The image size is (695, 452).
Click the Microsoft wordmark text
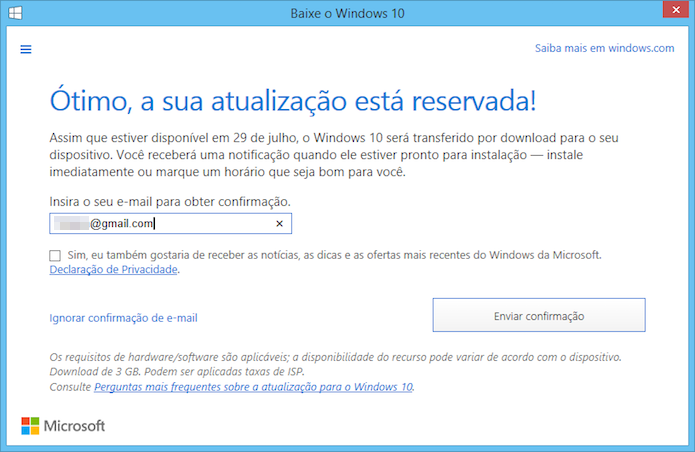pyautogui.click(x=74, y=426)
